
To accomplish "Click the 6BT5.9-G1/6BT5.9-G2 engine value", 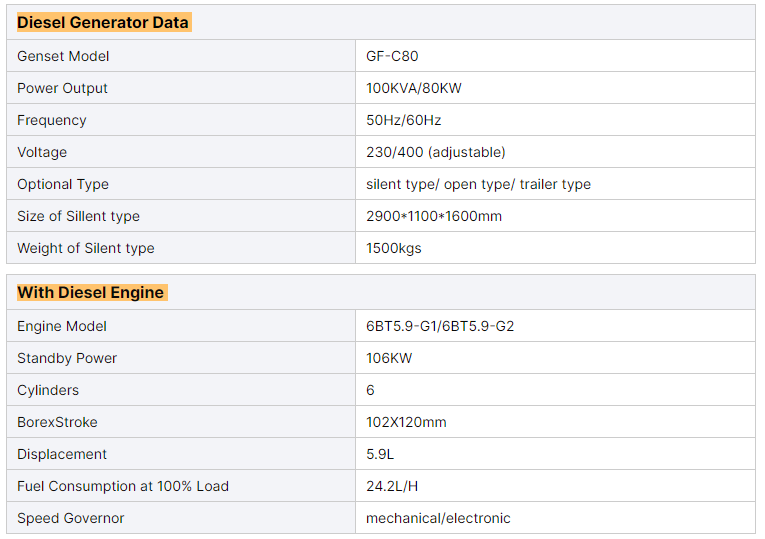I will [x=440, y=326].
